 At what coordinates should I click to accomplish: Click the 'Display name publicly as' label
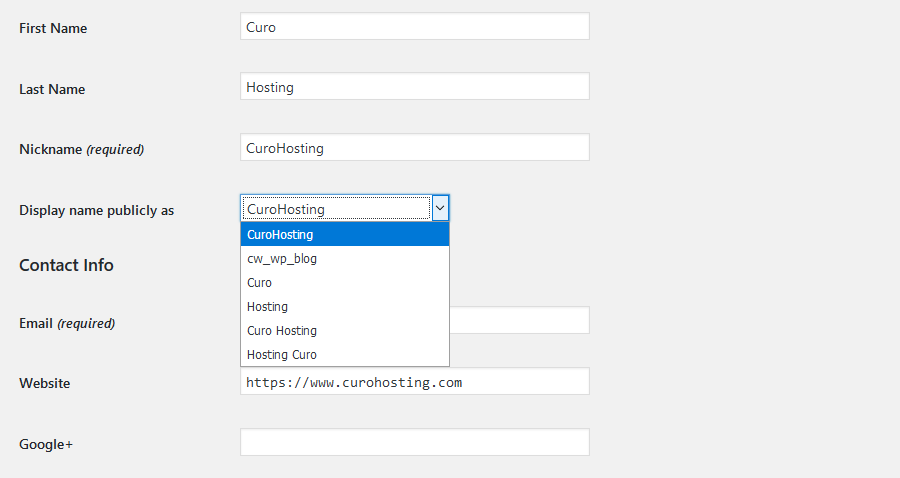[96, 211]
